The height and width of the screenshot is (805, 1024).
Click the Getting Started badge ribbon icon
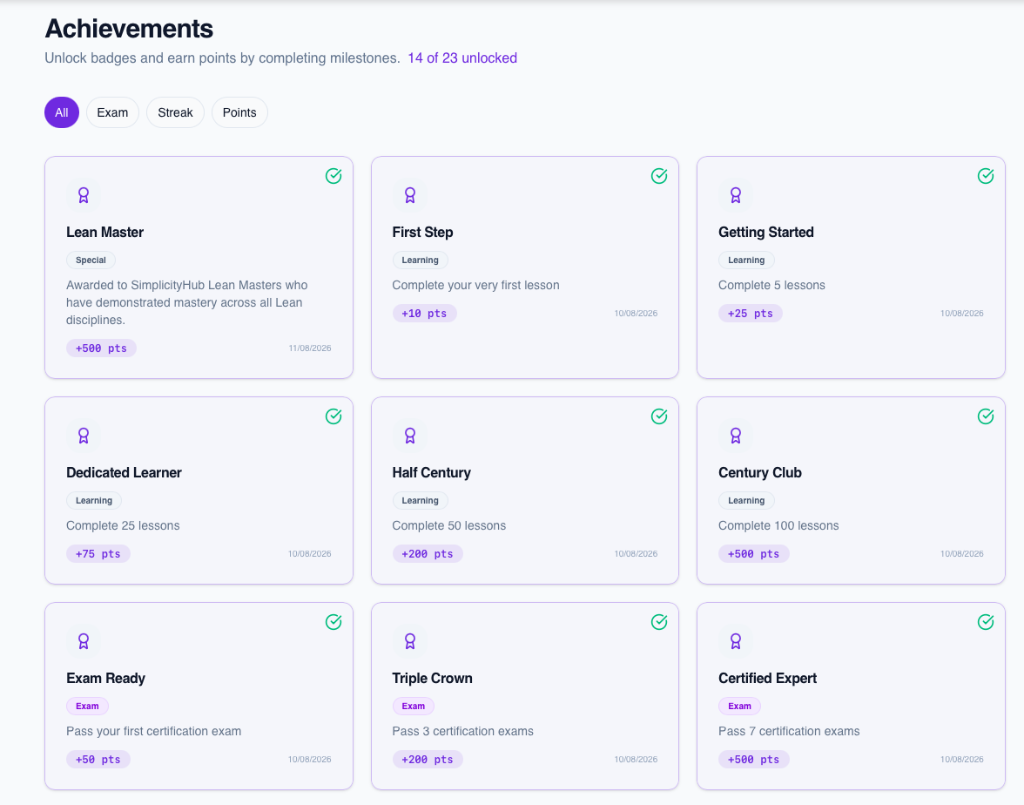[735, 195]
